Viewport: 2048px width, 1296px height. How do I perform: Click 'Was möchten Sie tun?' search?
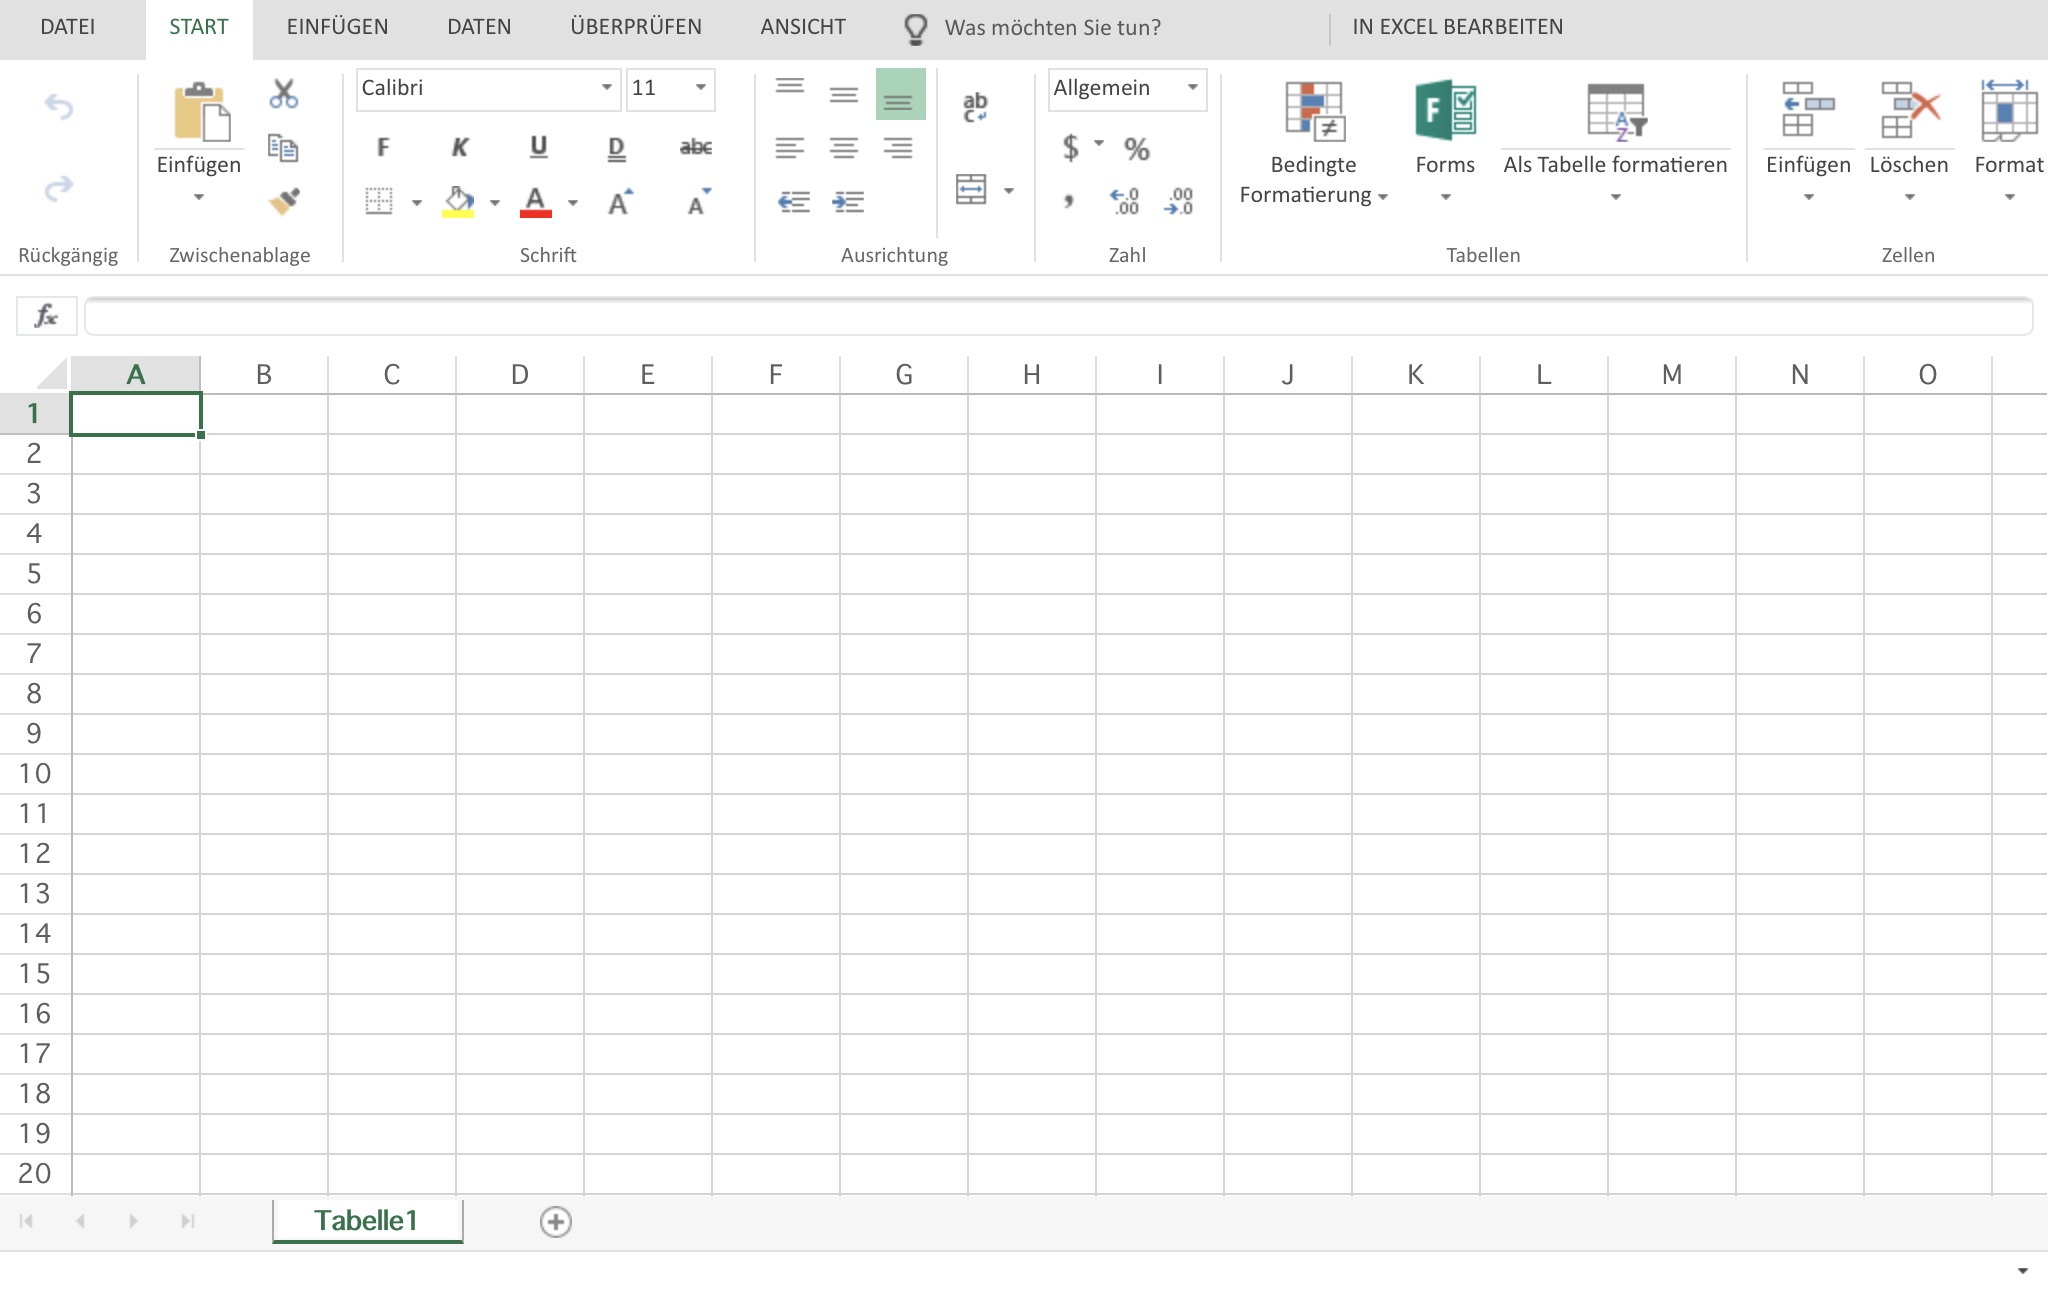[x=1053, y=28]
